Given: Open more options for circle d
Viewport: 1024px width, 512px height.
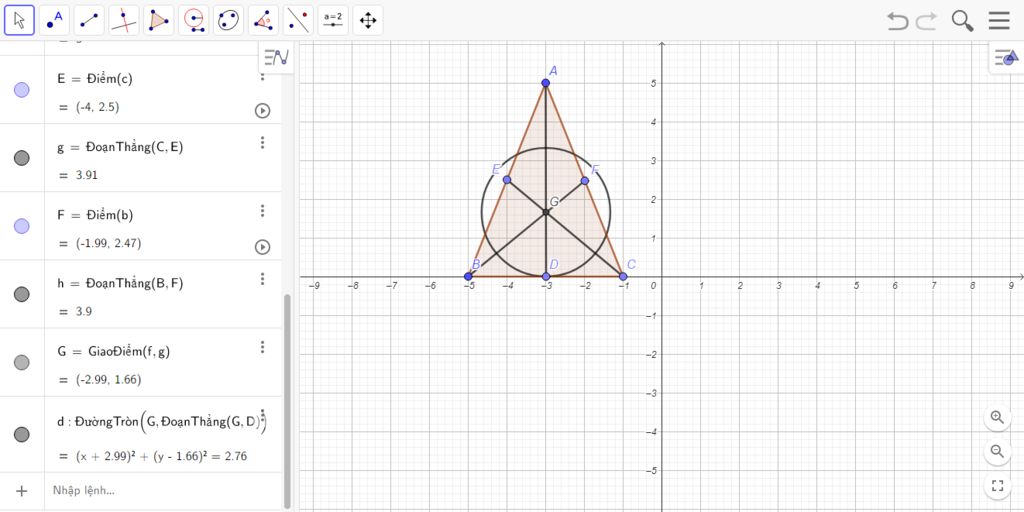Looking at the screenshot, I should coord(263,416).
